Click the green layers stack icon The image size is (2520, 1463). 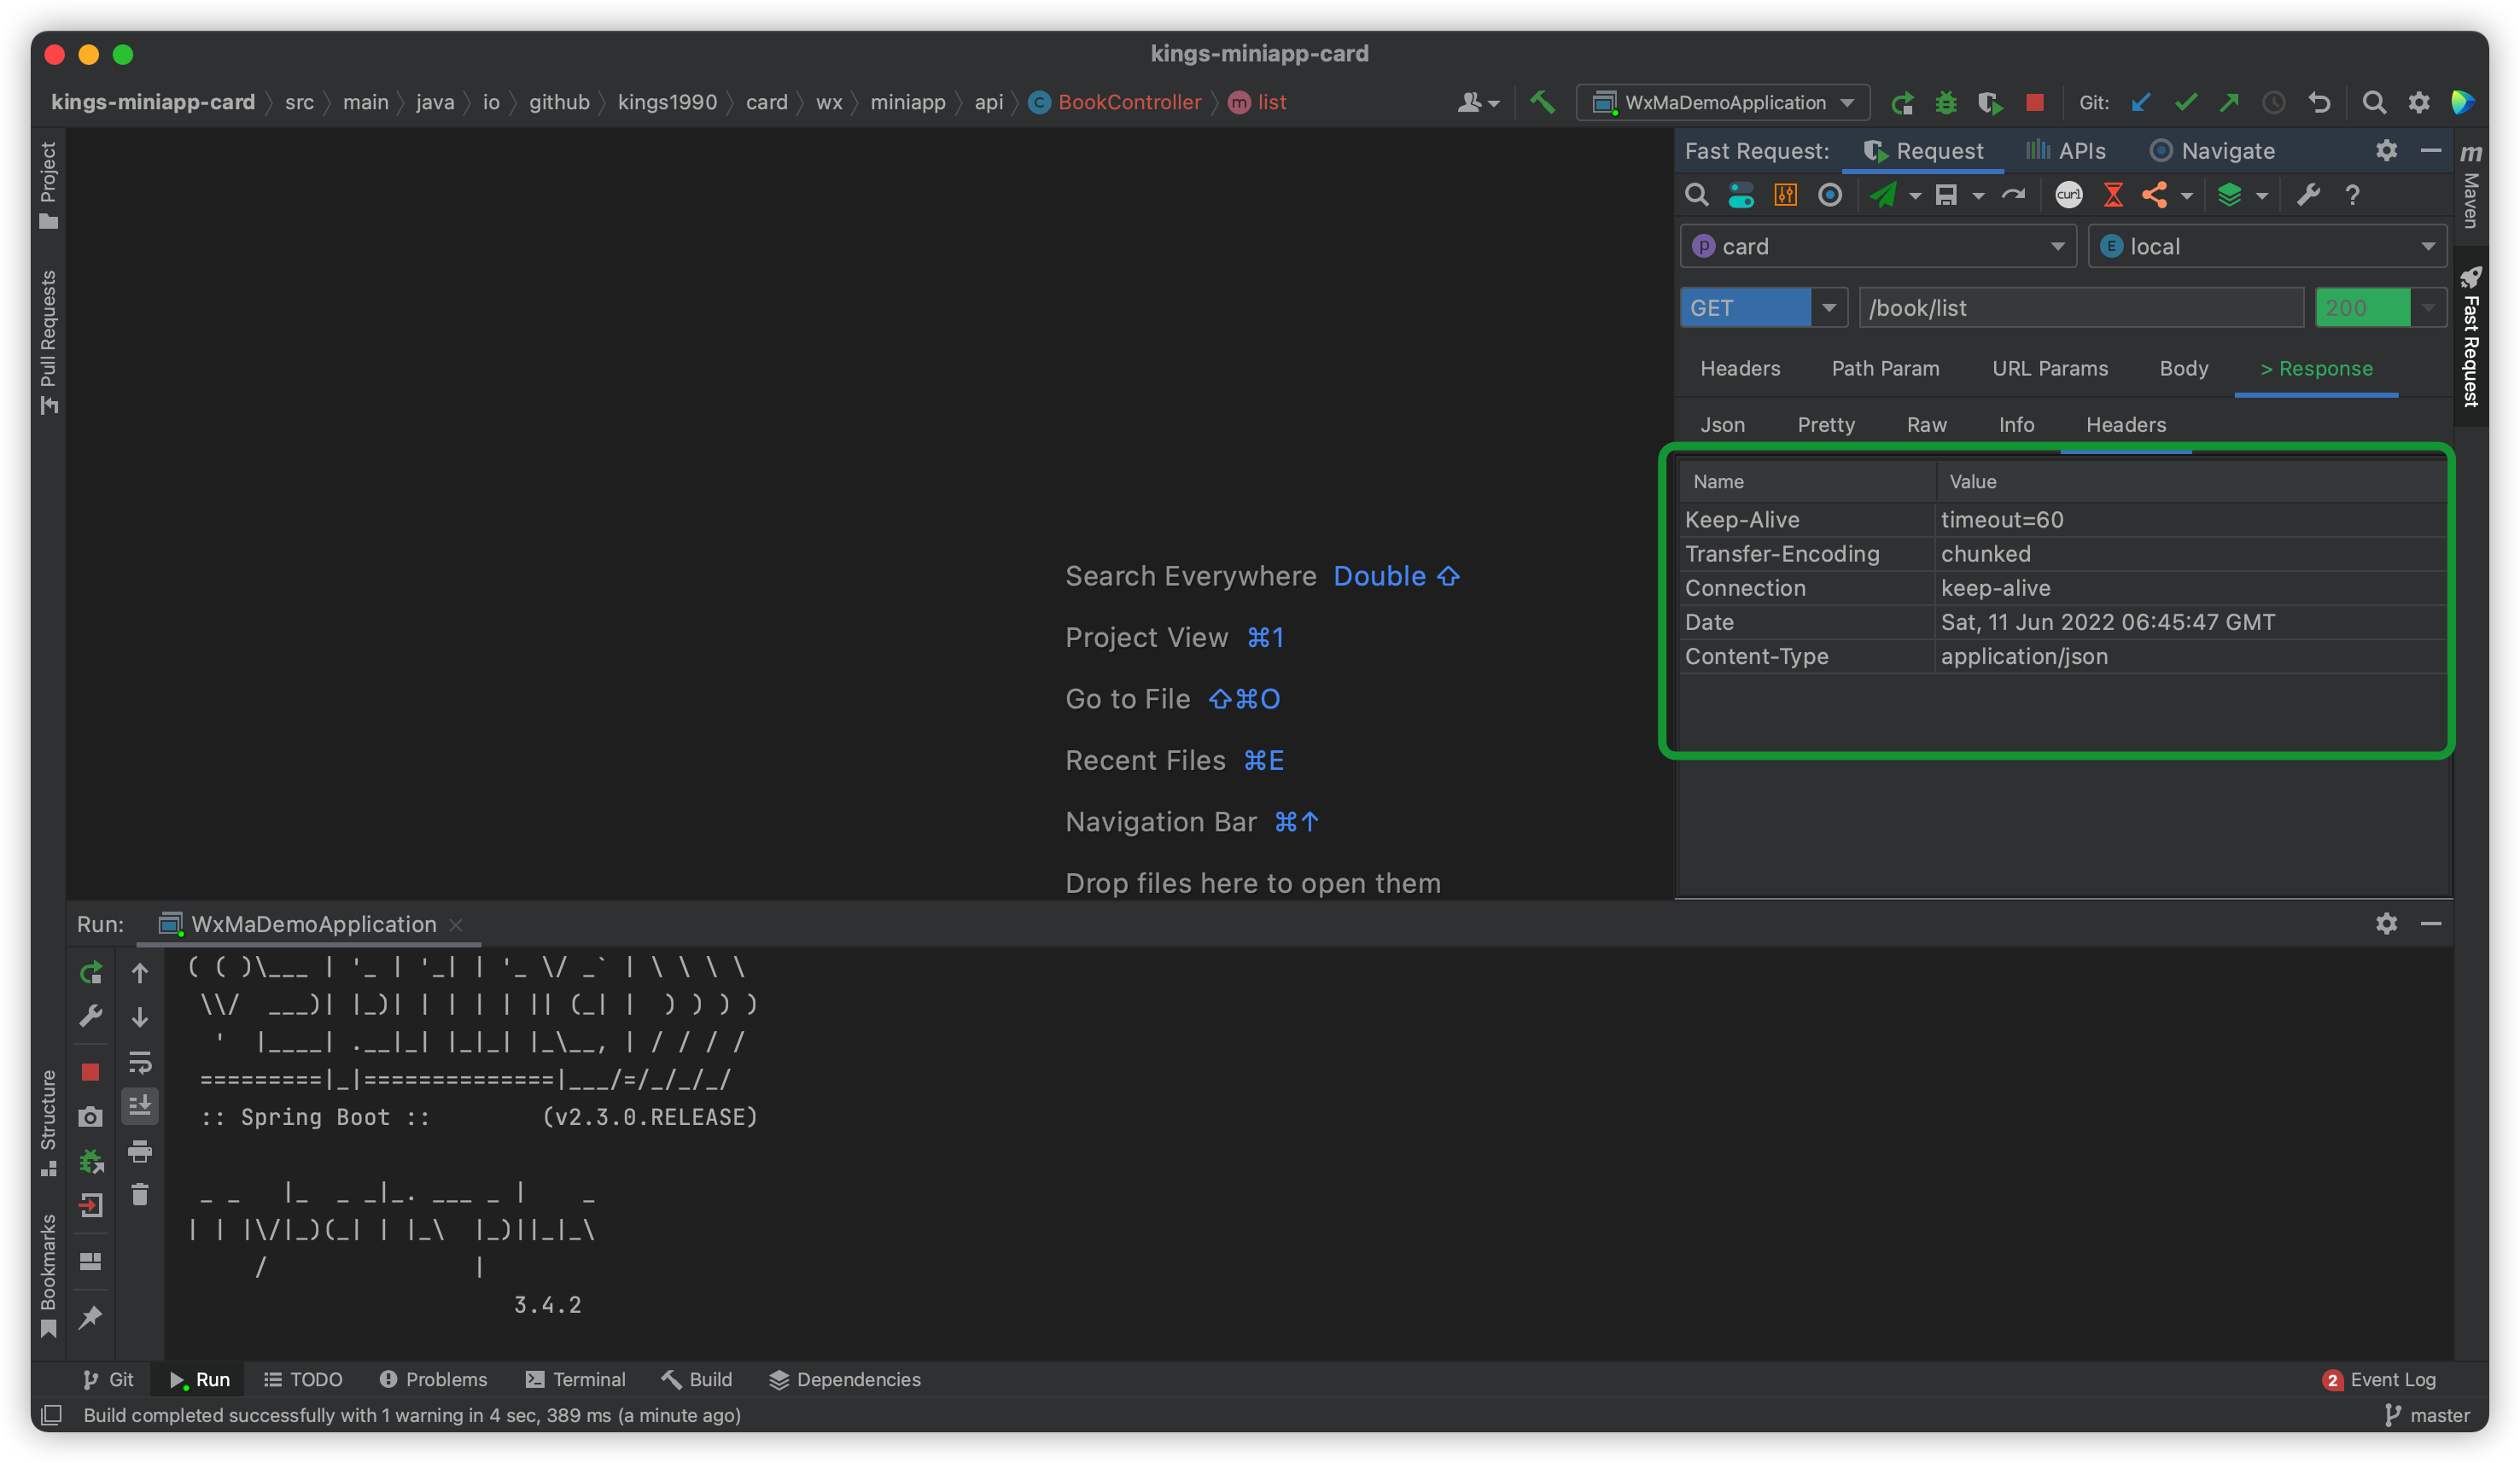coord(2230,195)
